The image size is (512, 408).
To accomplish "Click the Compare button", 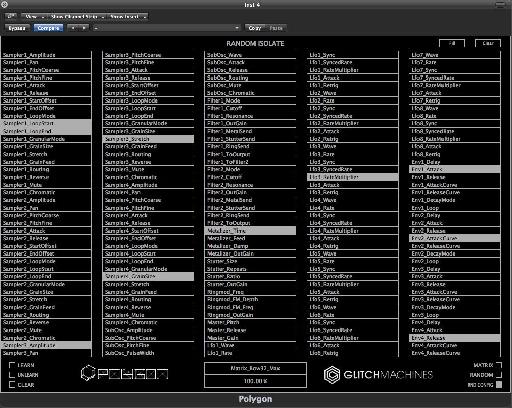I will [x=48, y=28].
